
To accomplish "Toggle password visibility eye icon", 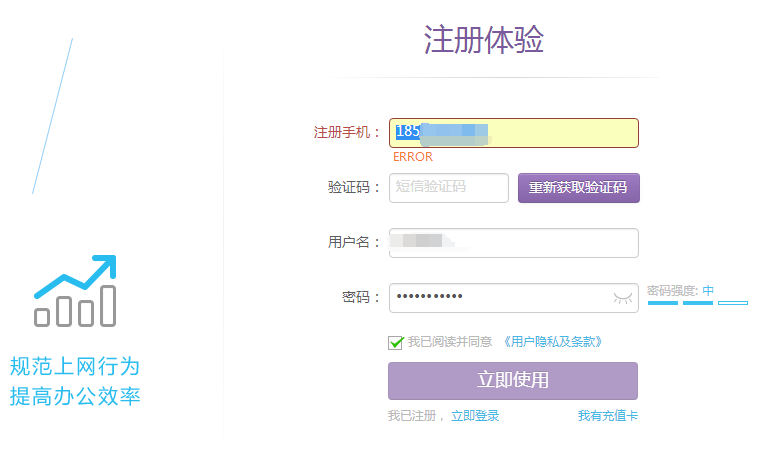I will click(623, 297).
